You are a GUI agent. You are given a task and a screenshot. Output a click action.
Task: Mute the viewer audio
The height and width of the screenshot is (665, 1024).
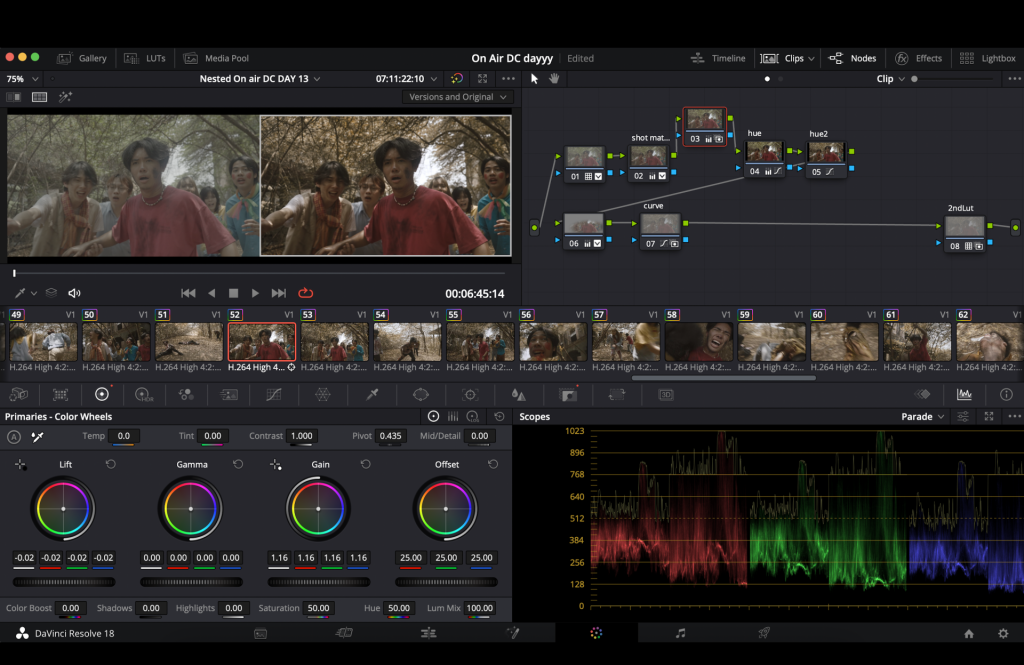click(x=72, y=293)
